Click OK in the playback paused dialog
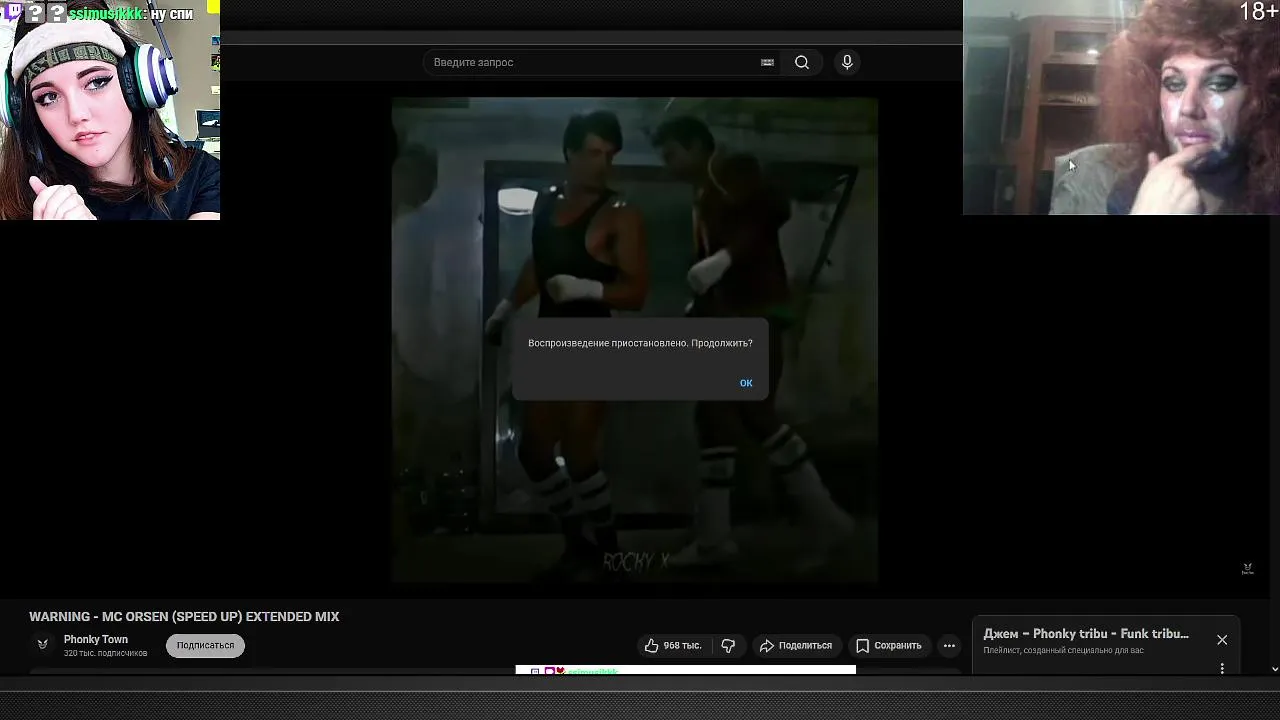Image resolution: width=1280 pixels, height=720 pixels. tap(746, 383)
